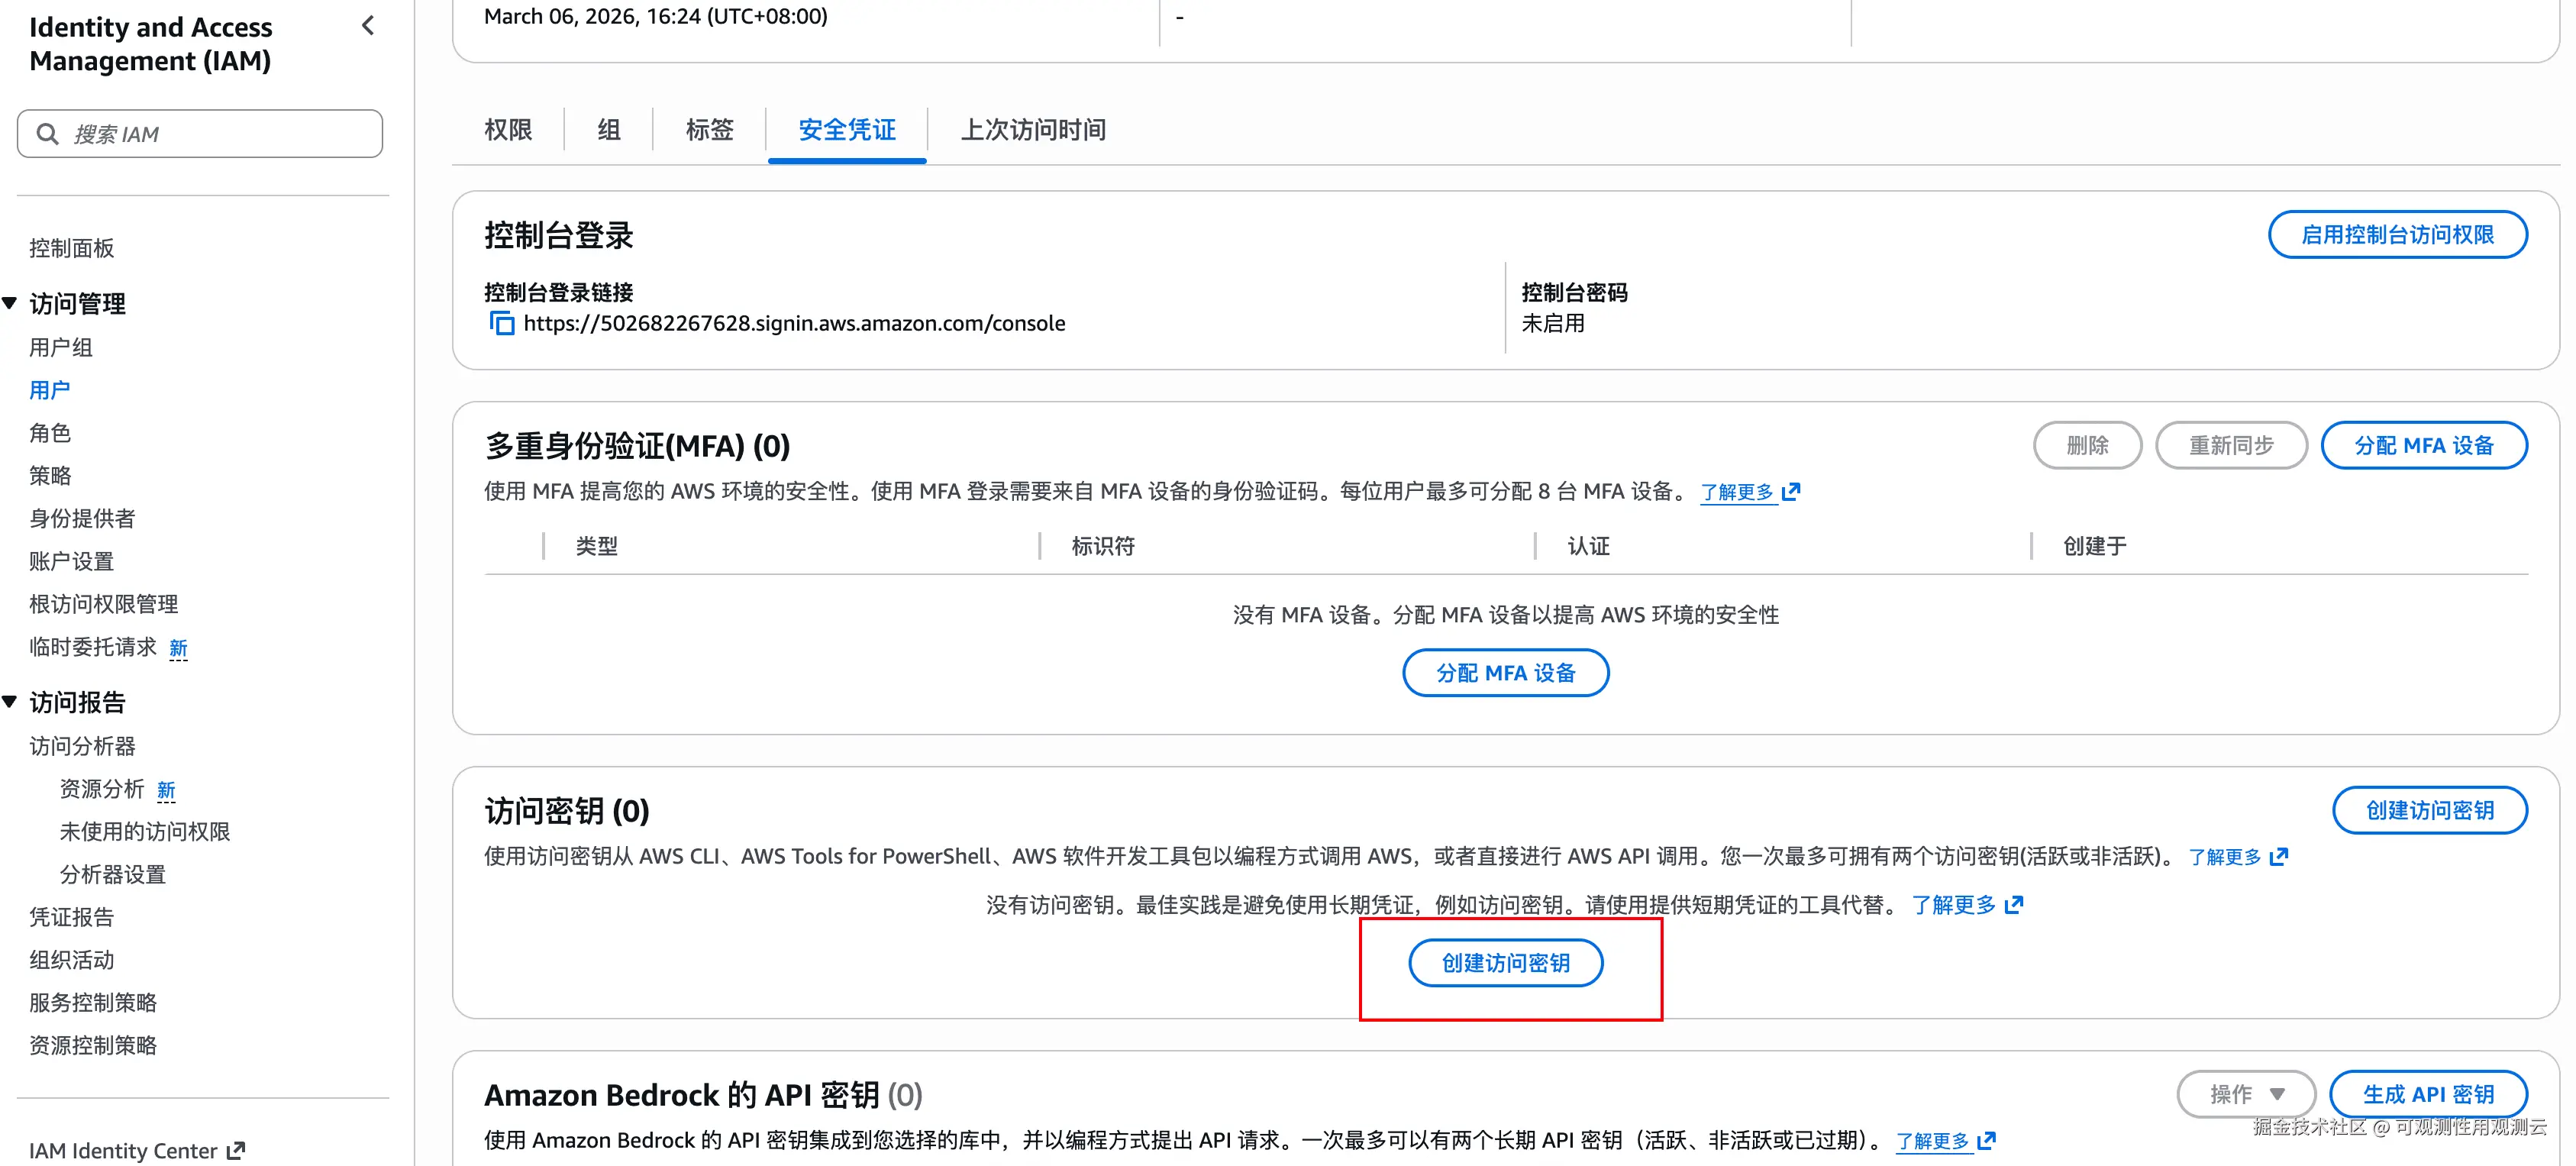The width and height of the screenshot is (2576, 1166).
Task: Click 启用控制台访问权限 button
Action: [x=2396, y=234]
